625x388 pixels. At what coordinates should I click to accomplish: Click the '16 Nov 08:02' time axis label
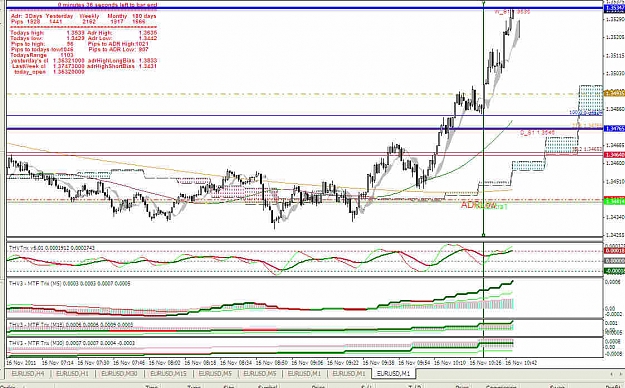click(x=164, y=363)
